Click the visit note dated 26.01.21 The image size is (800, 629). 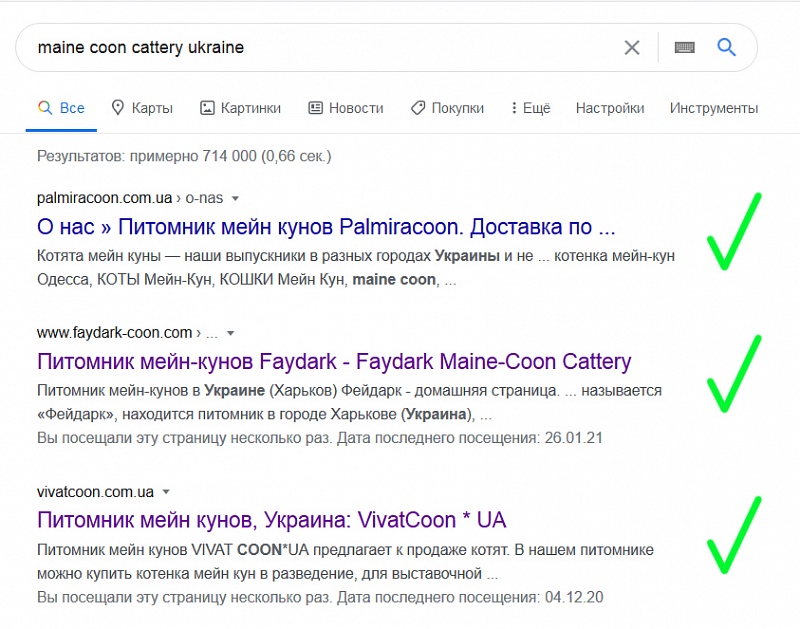pos(320,438)
